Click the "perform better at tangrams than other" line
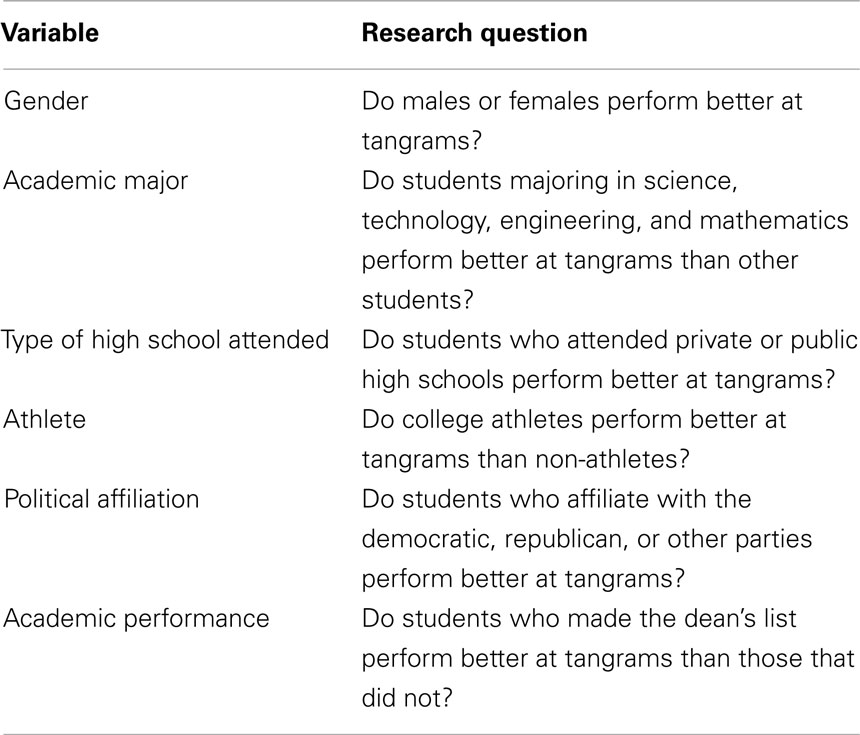The width and height of the screenshot is (860, 735). [x=580, y=261]
